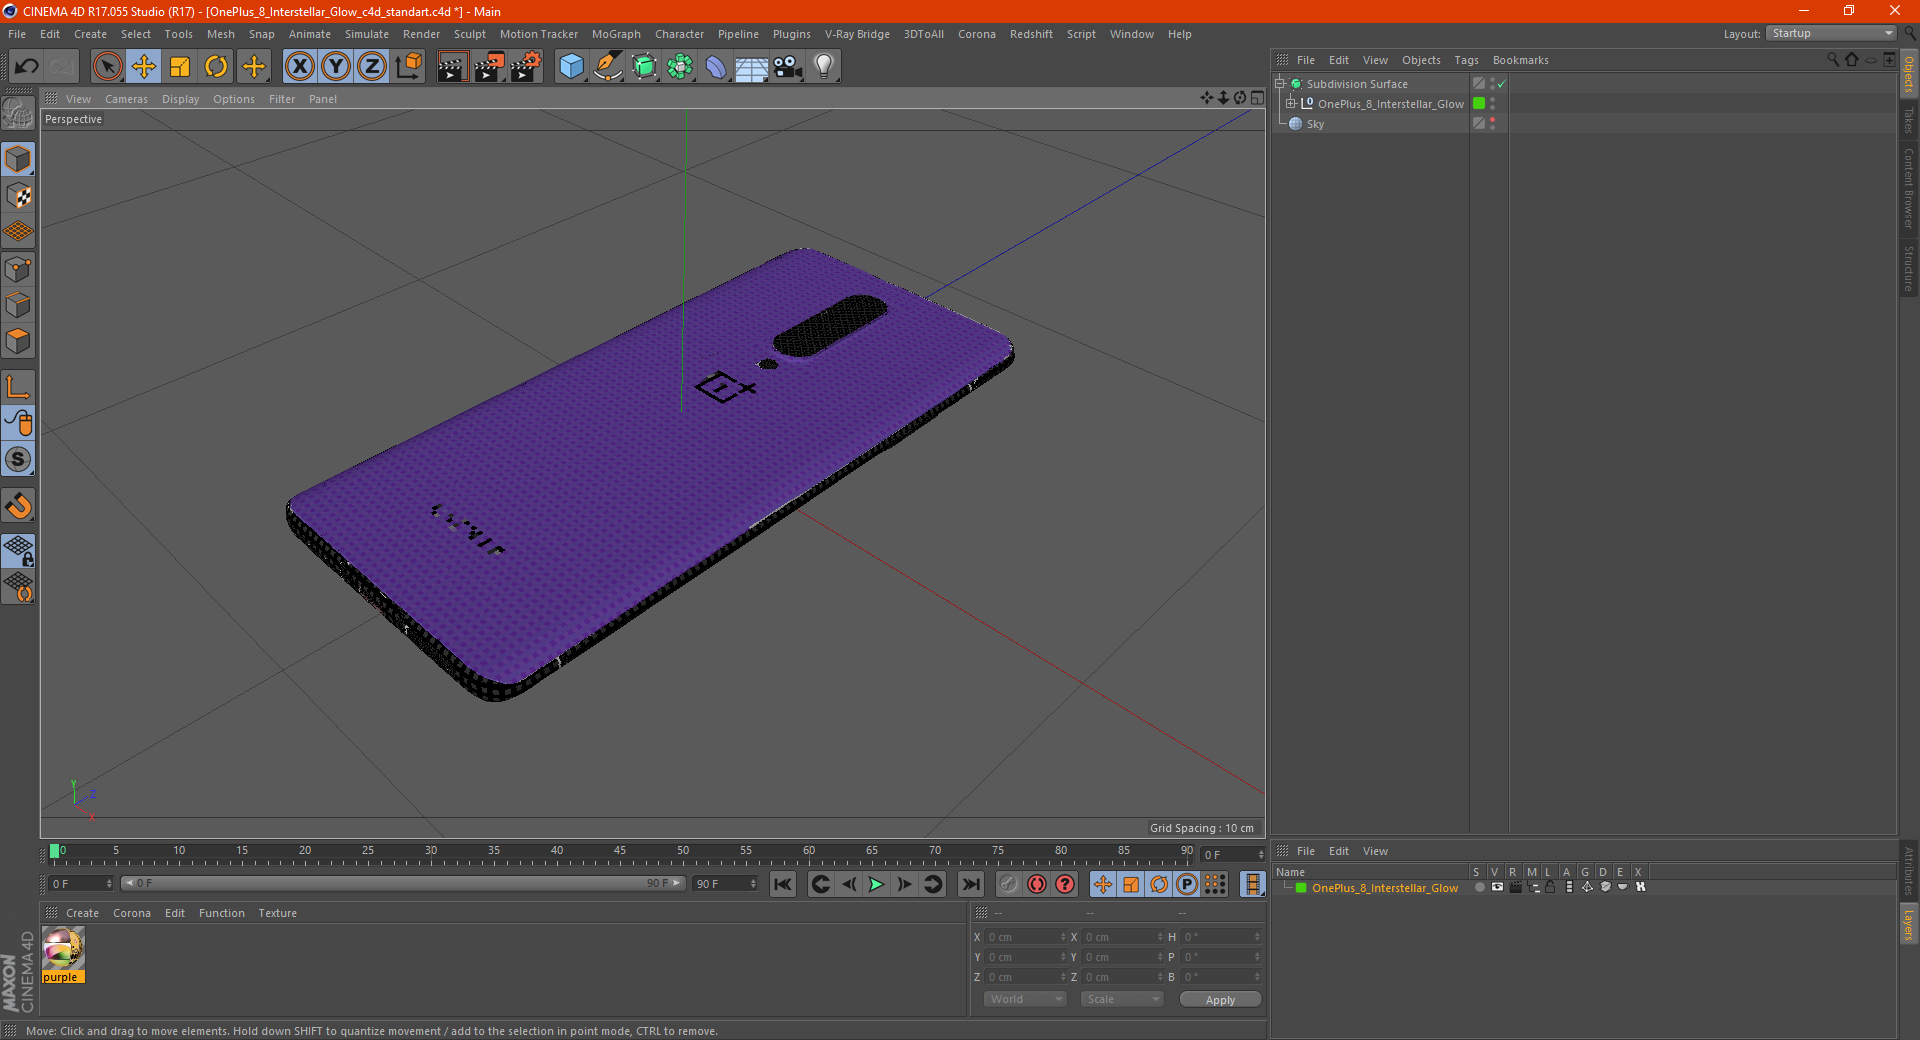This screenshot has height=1040, width=1920.
Task: Open the array modeling objects icon
Action: pos(680,67)
